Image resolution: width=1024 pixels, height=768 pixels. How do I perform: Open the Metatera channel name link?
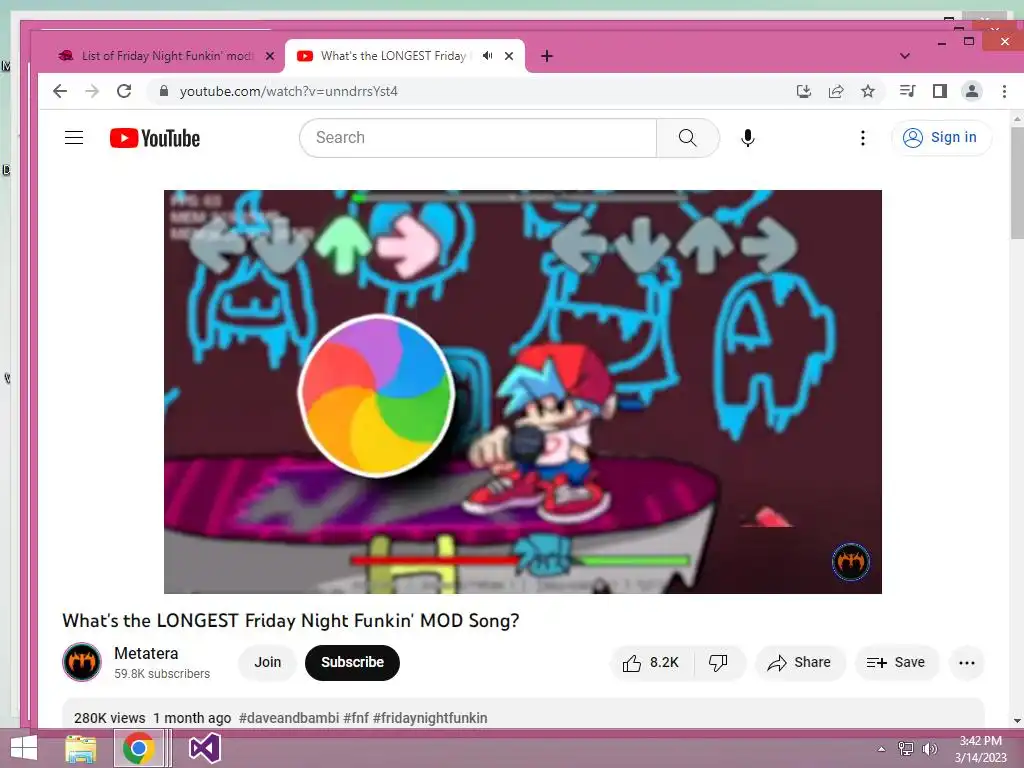(x=146, y=654)
